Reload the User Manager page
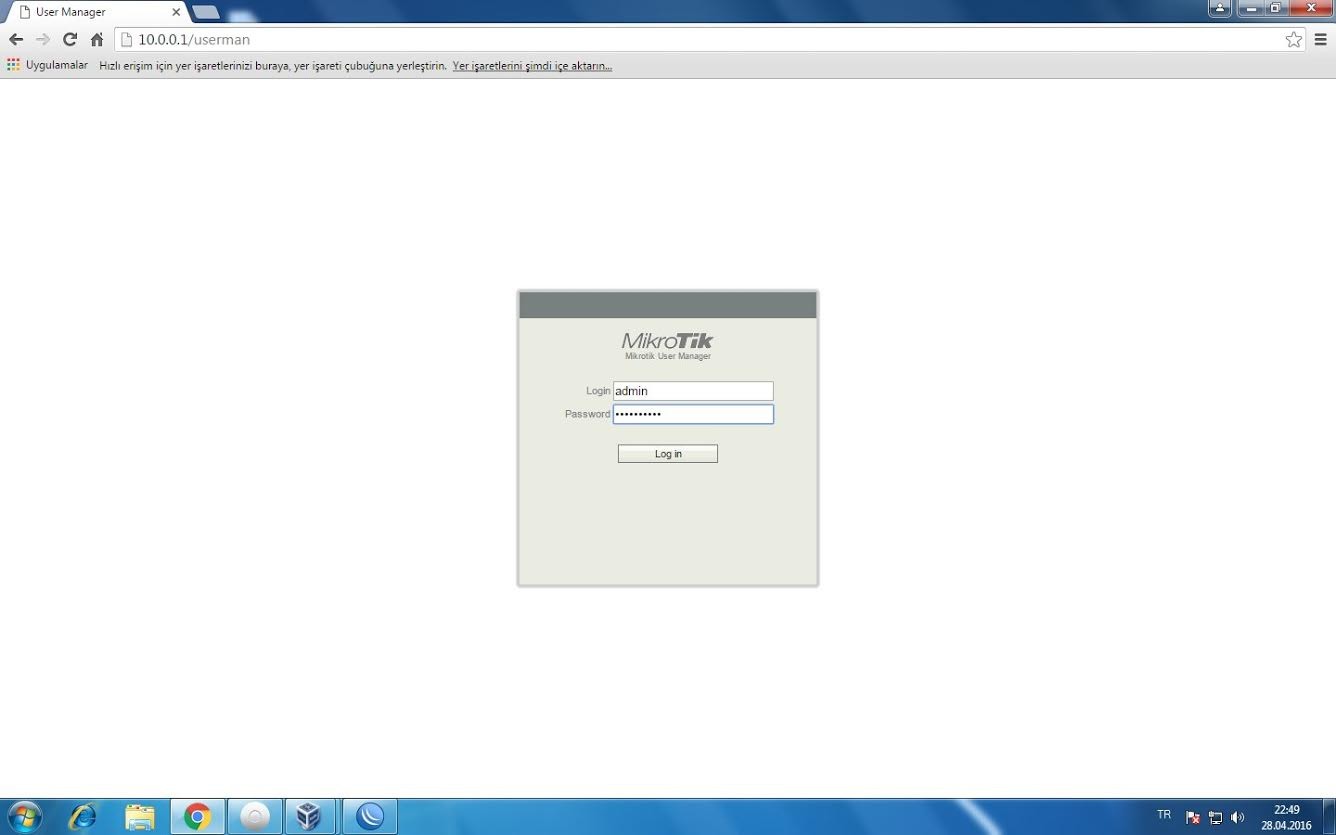This screenshot has width=1336, height=835. coord(70,40)
